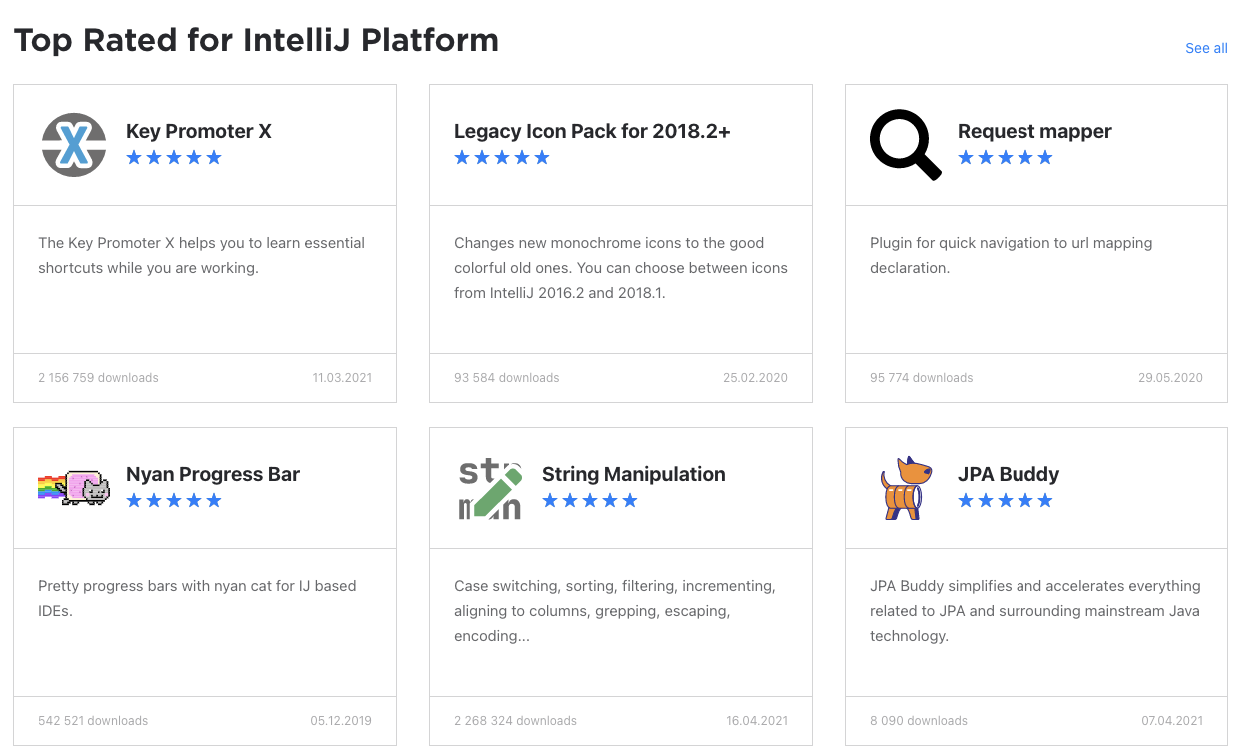
Task: Click the 2 156 759 downloads text
Action: [x=98, y=378]
